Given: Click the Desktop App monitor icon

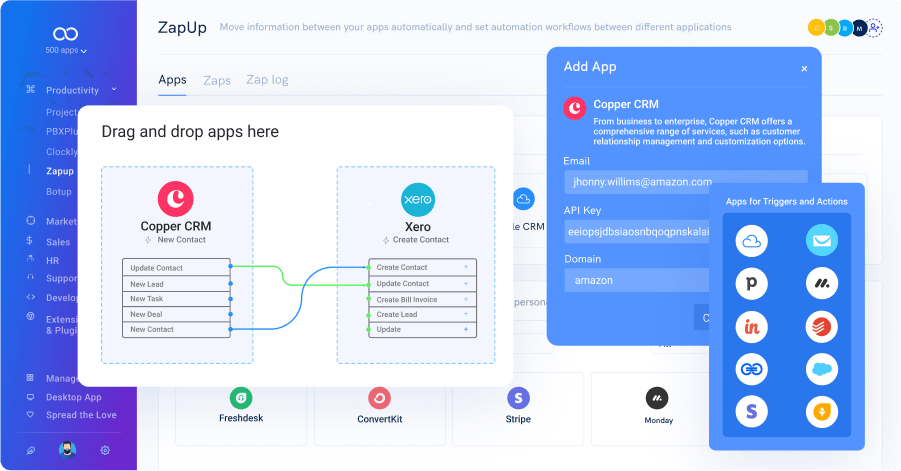Looking at the screenshot, I should point(30,397).
